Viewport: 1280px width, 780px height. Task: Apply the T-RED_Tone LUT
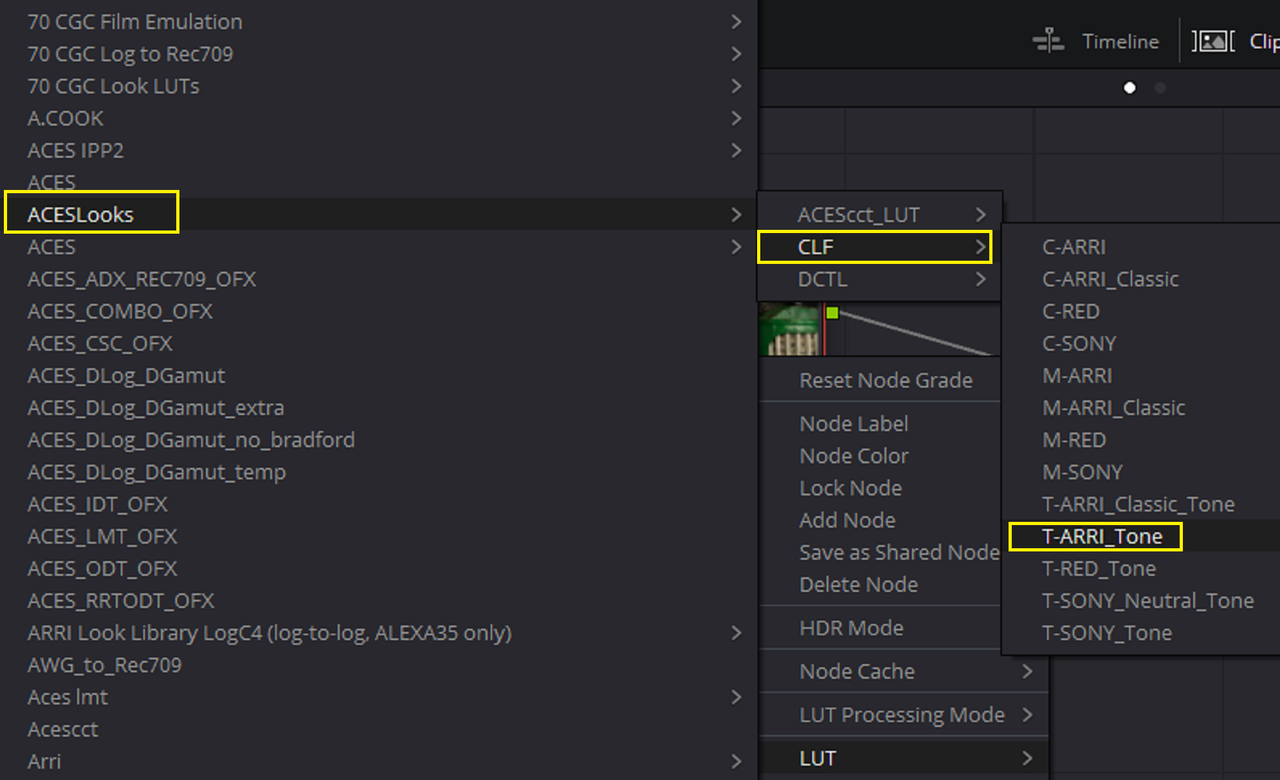click(1141, 568)
